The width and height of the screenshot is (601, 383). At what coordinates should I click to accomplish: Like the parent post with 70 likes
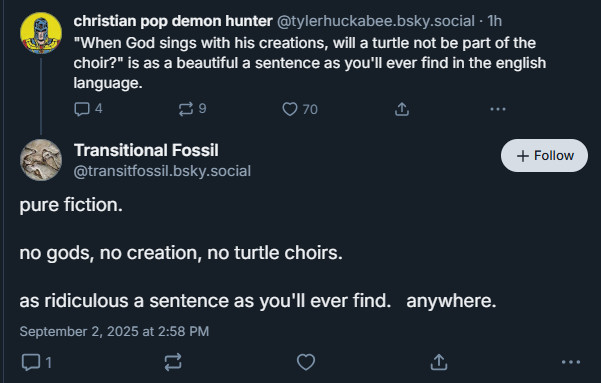tap(300, 109)
